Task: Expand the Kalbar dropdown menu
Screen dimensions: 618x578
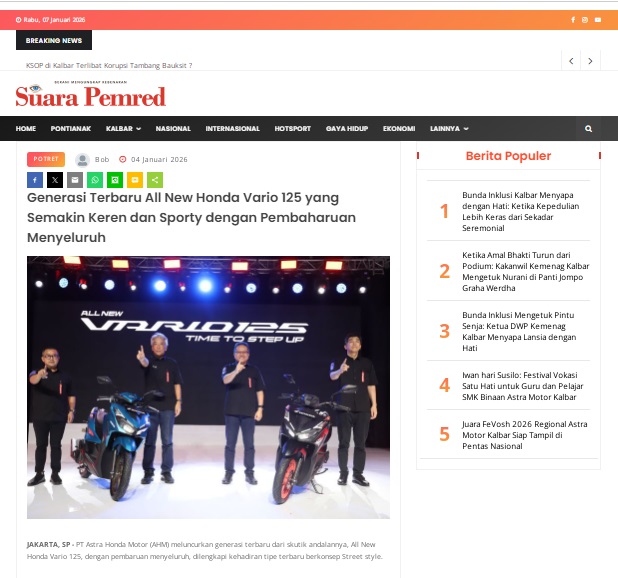Action: click(123, 129)
